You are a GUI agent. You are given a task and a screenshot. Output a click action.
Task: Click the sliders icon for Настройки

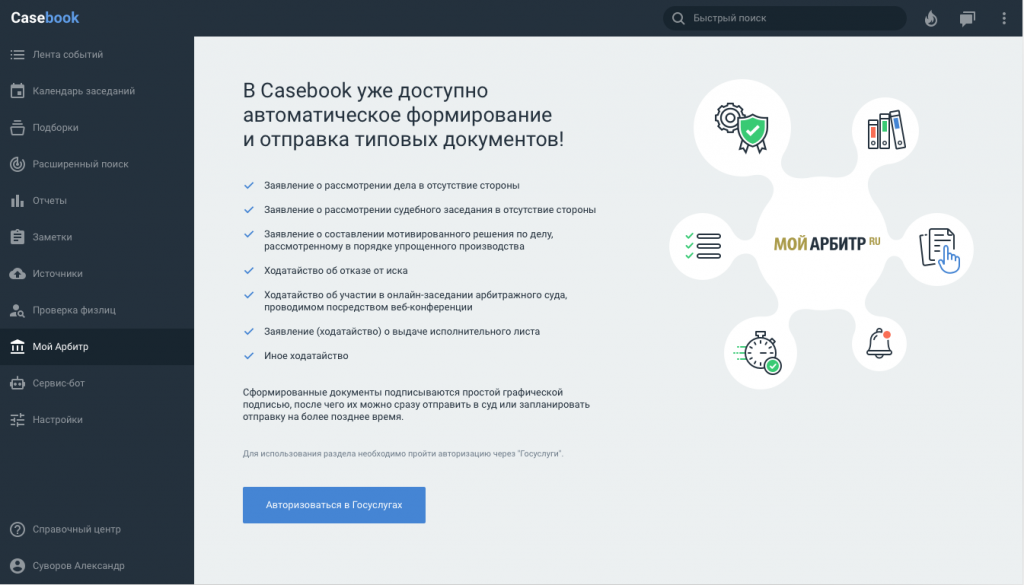click(x=18, y=420)
